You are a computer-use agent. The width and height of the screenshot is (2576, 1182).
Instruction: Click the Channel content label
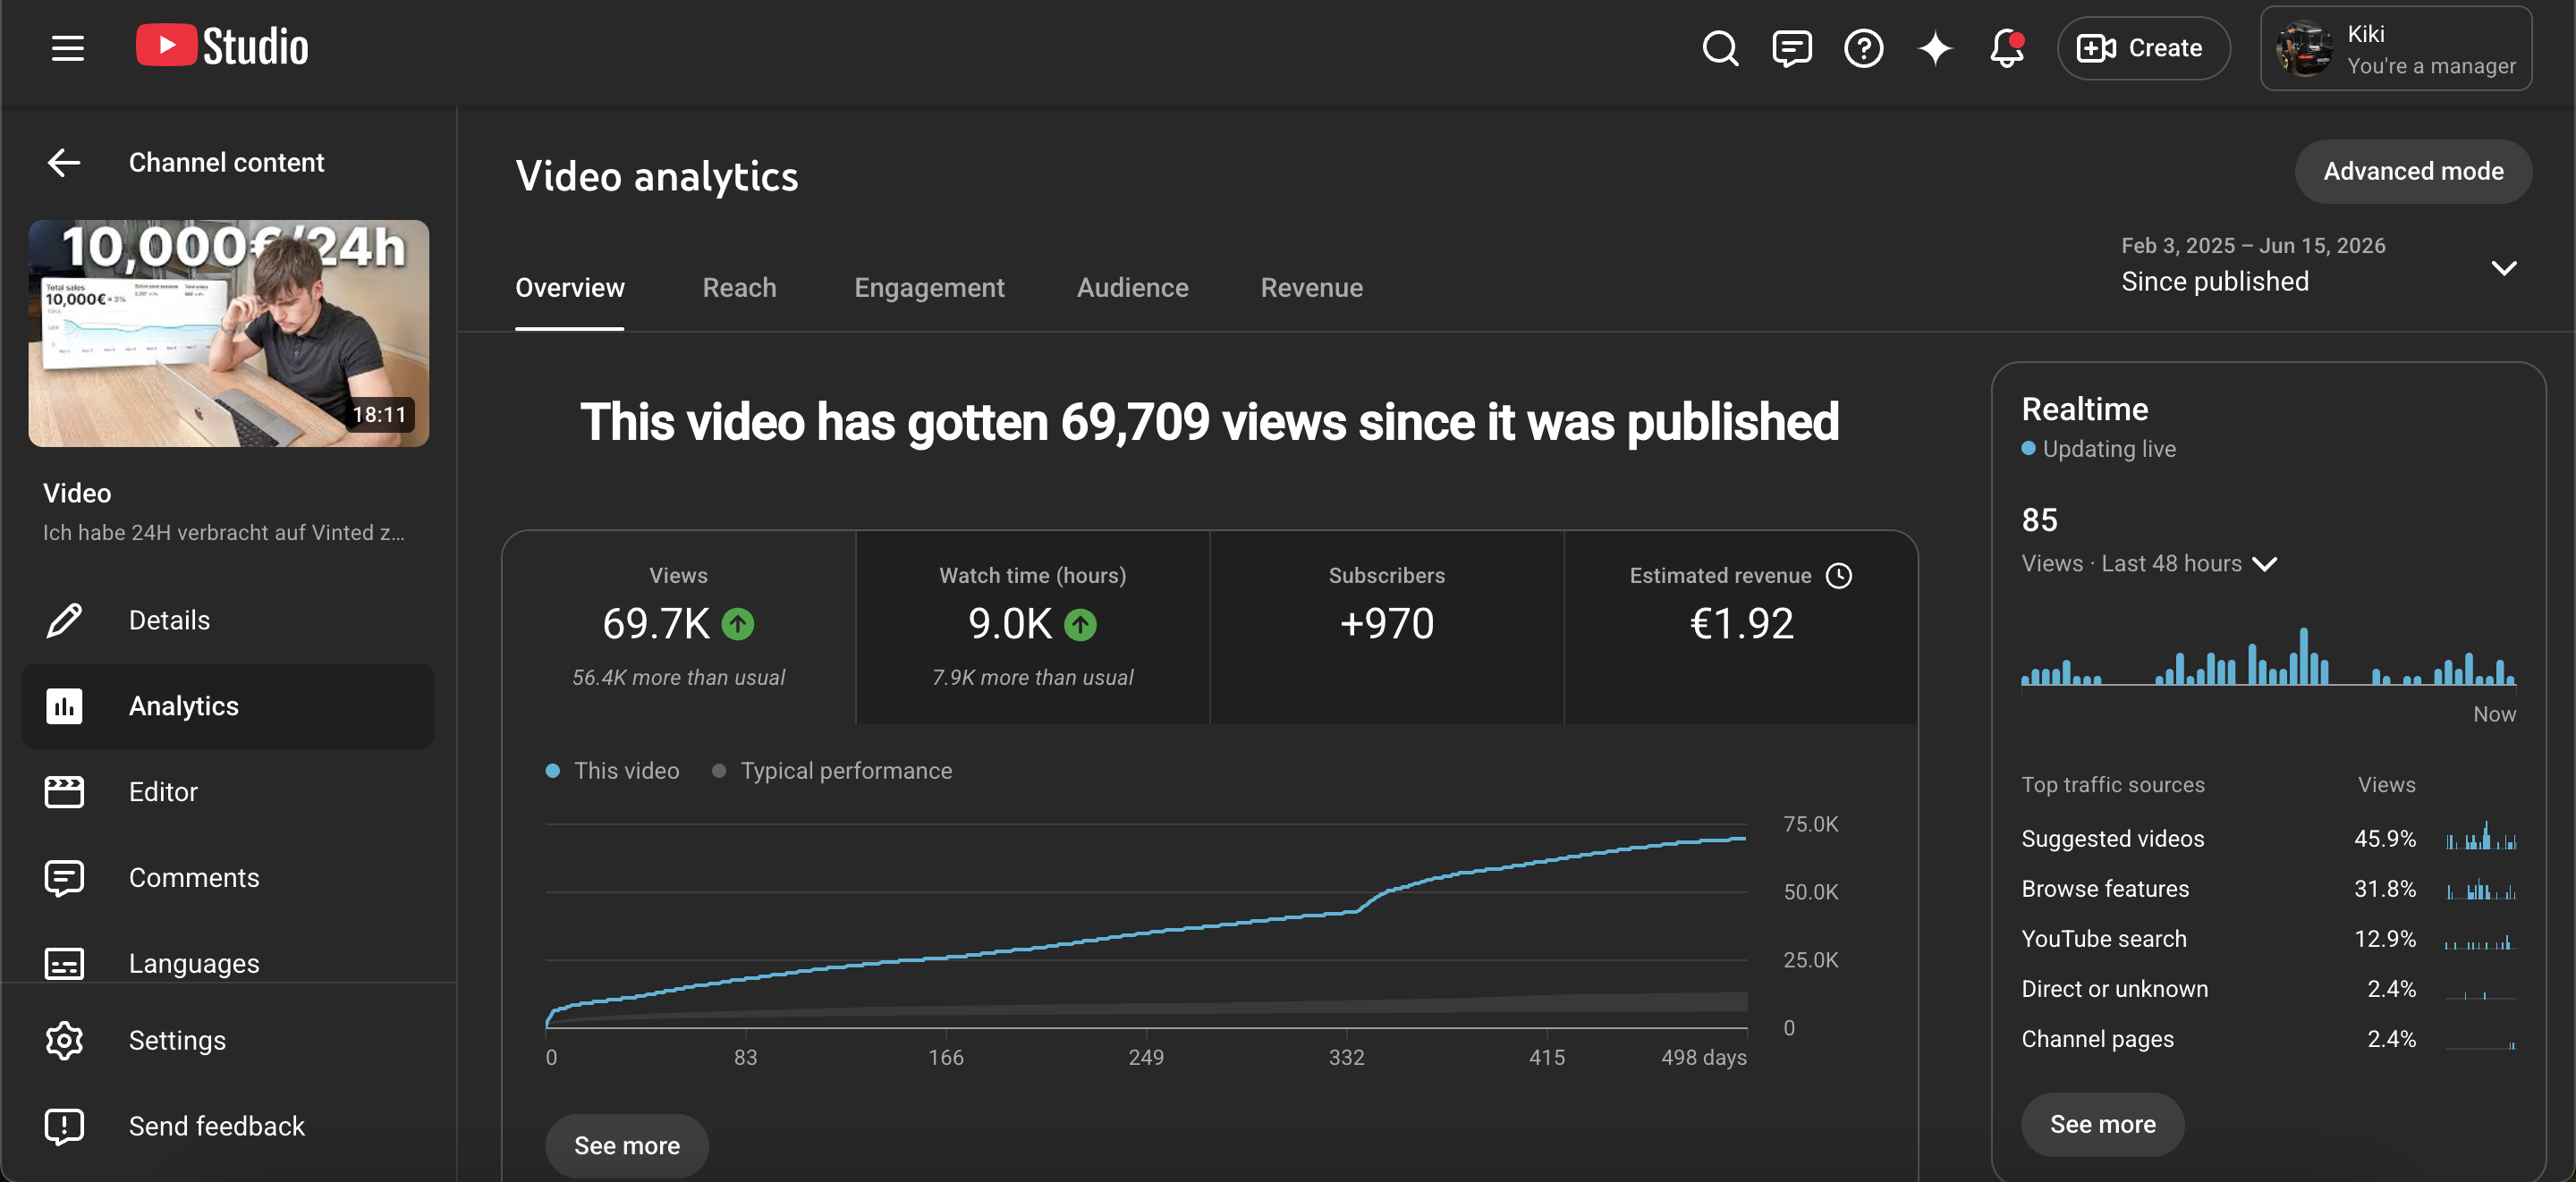pos(226,162)
